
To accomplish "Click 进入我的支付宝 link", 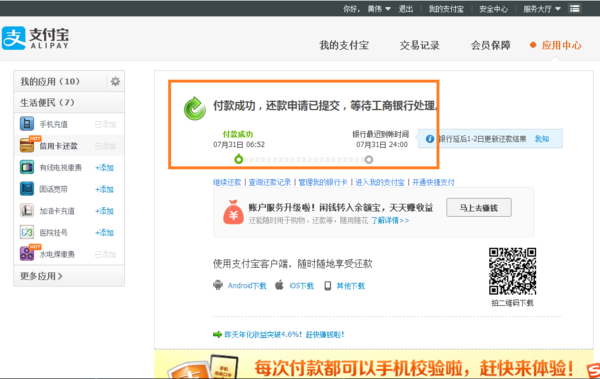I will pyautogui.click(x=380, y=182).
